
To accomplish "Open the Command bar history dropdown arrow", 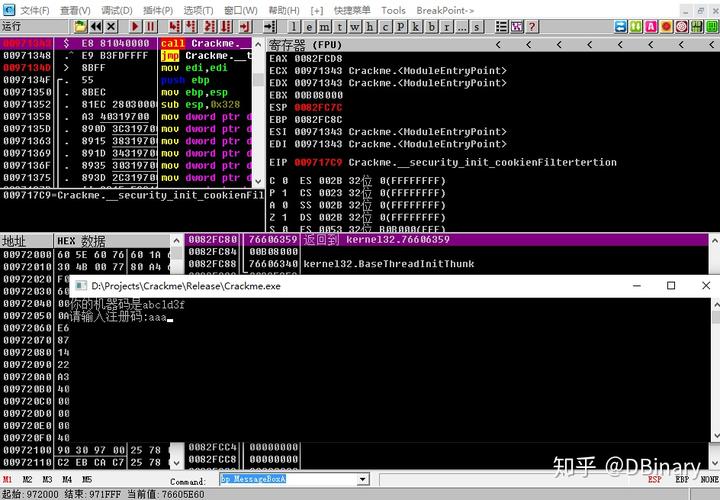I will [363, 479].
